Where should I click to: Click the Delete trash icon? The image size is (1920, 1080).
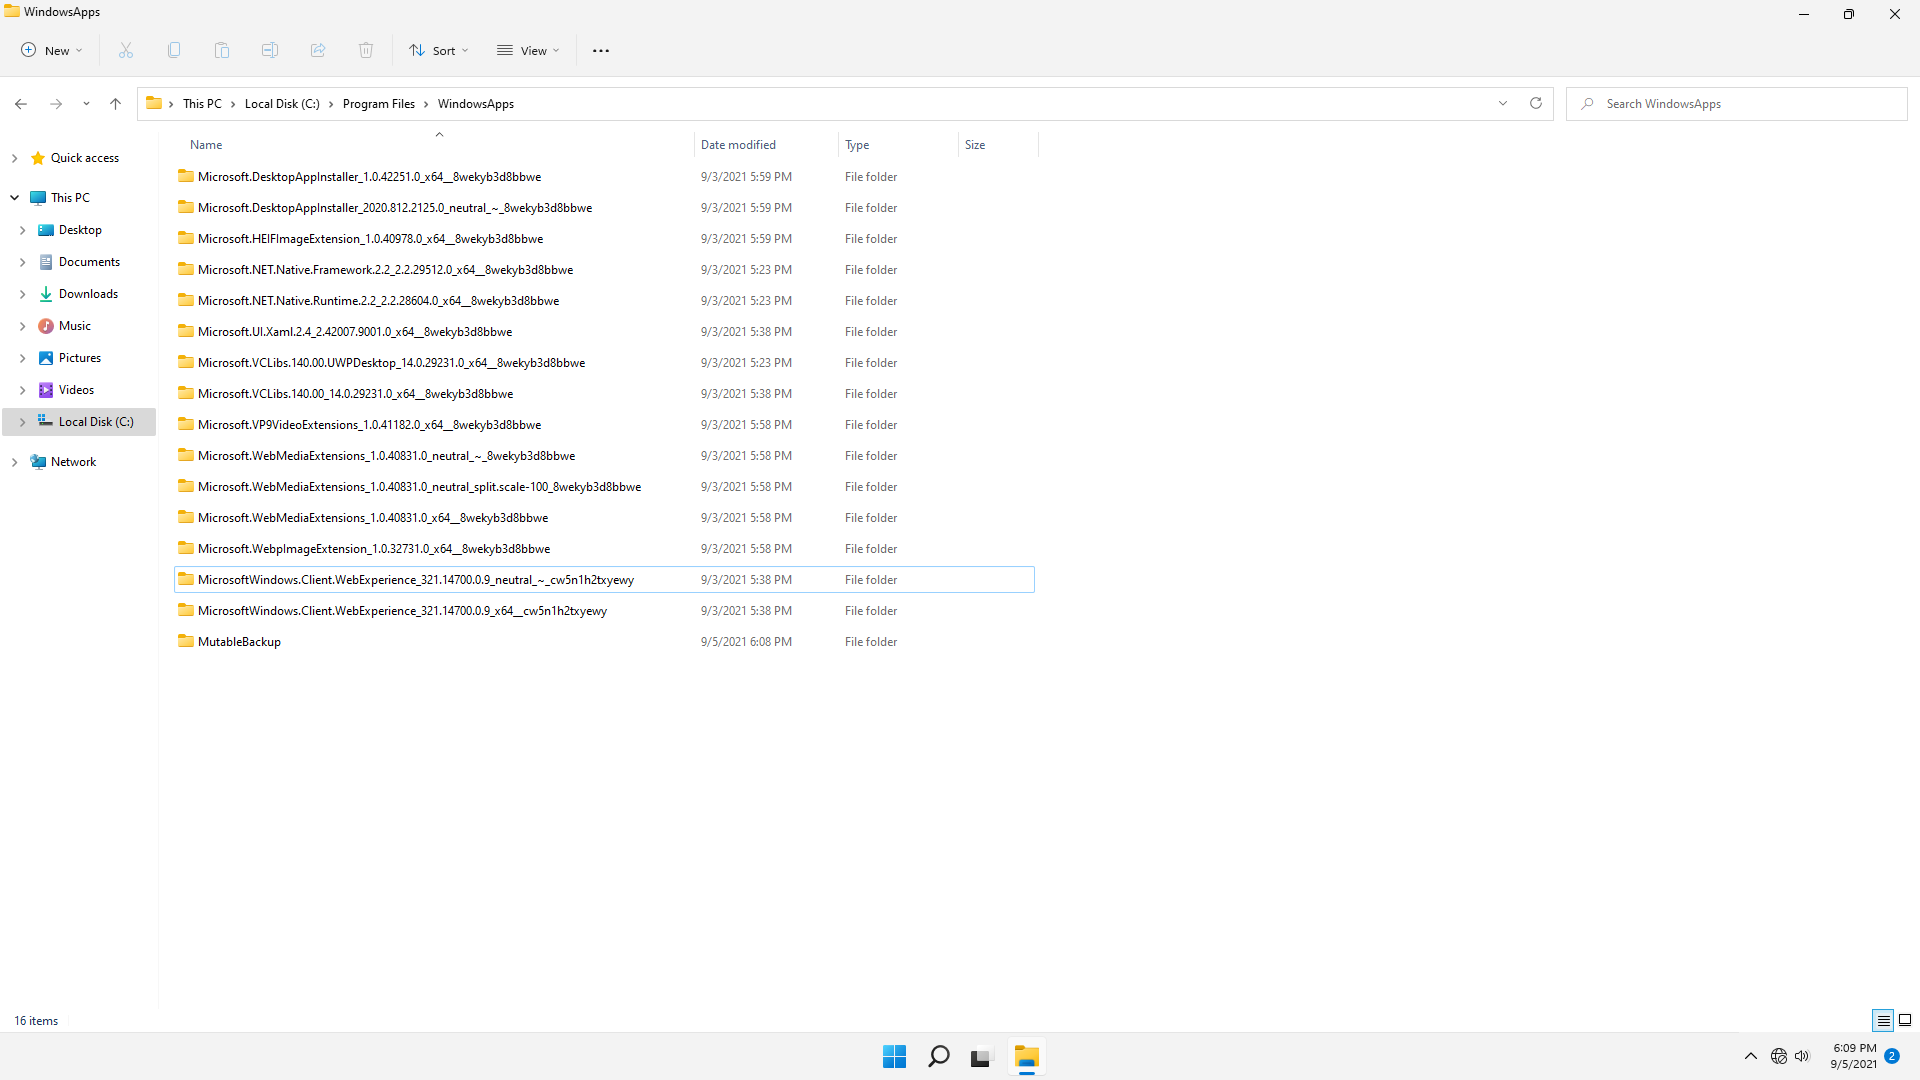coord(366,51)
